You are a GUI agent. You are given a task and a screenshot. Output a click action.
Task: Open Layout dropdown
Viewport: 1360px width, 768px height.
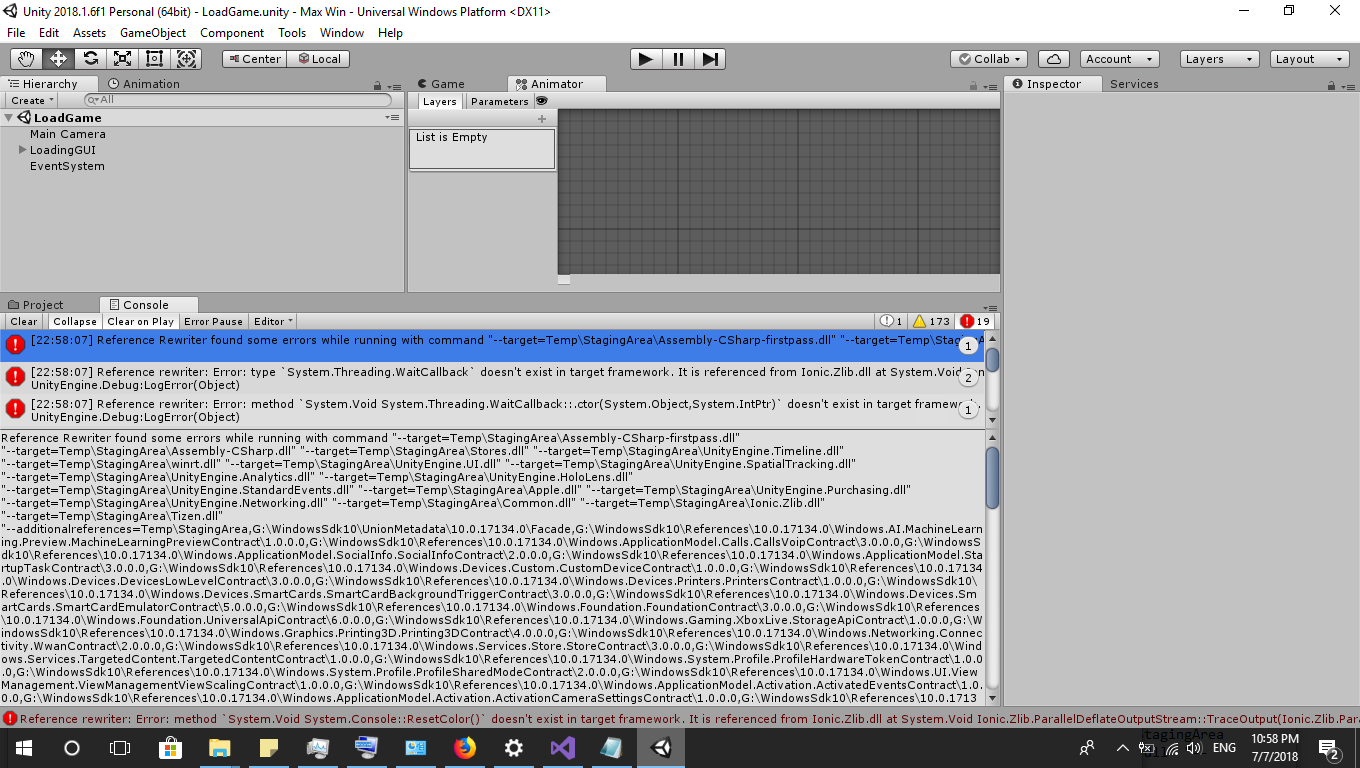point(1310,59)
